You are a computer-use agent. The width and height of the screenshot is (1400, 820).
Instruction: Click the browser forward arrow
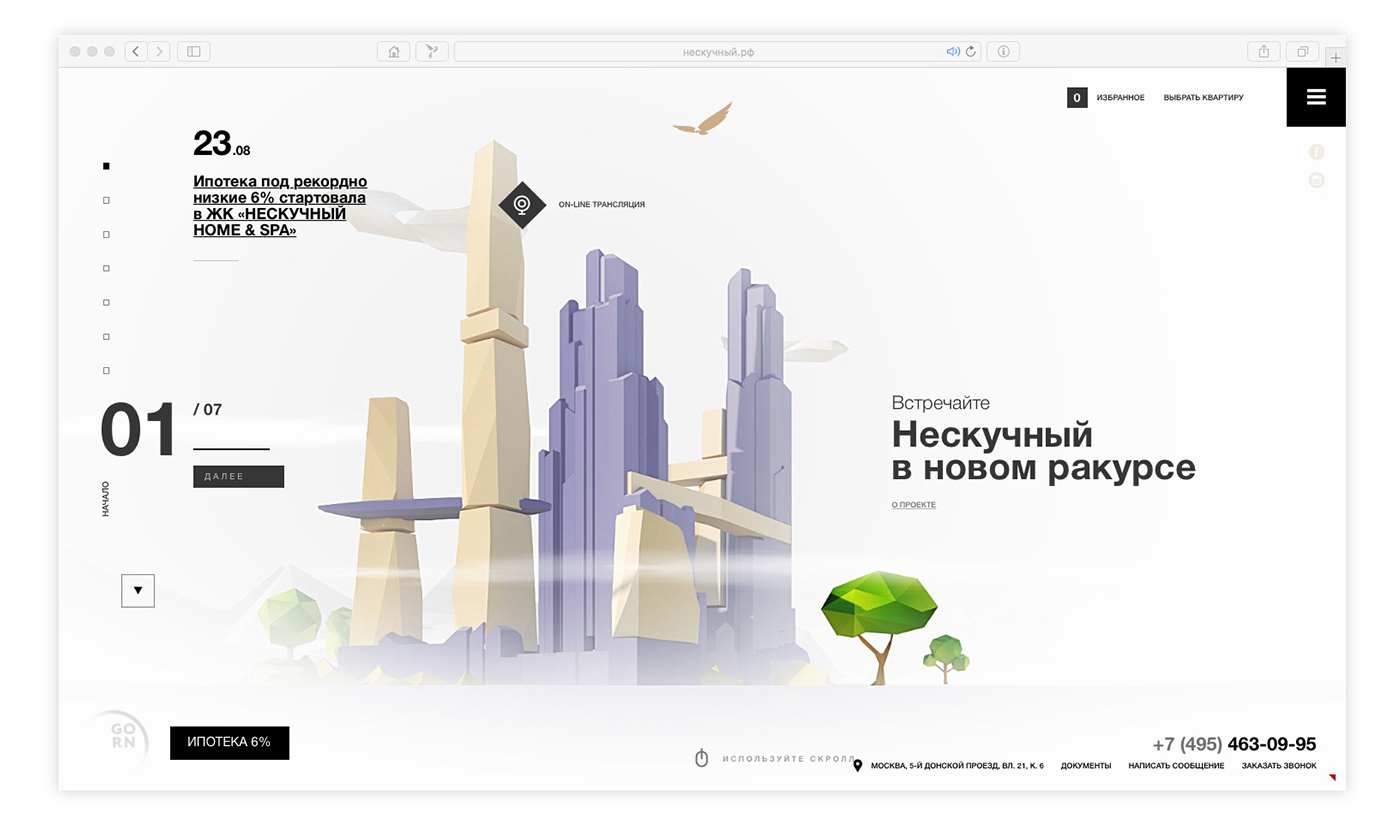click(160, 51)
